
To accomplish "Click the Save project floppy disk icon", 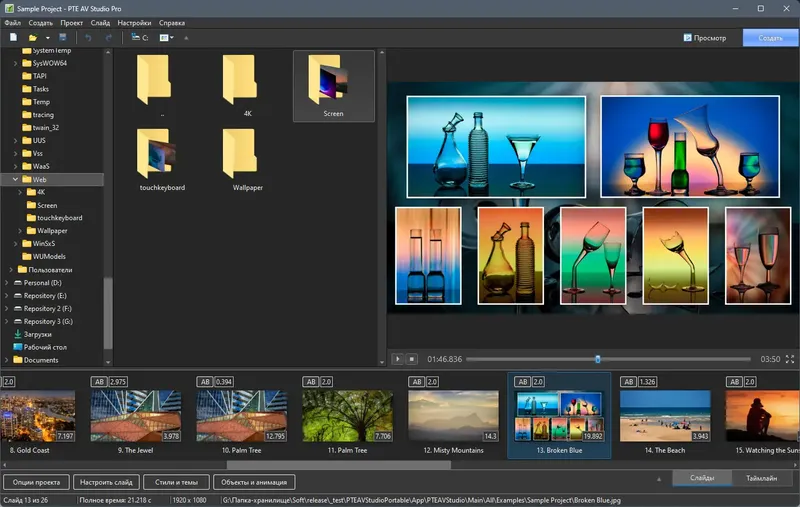I will point(62,38).
